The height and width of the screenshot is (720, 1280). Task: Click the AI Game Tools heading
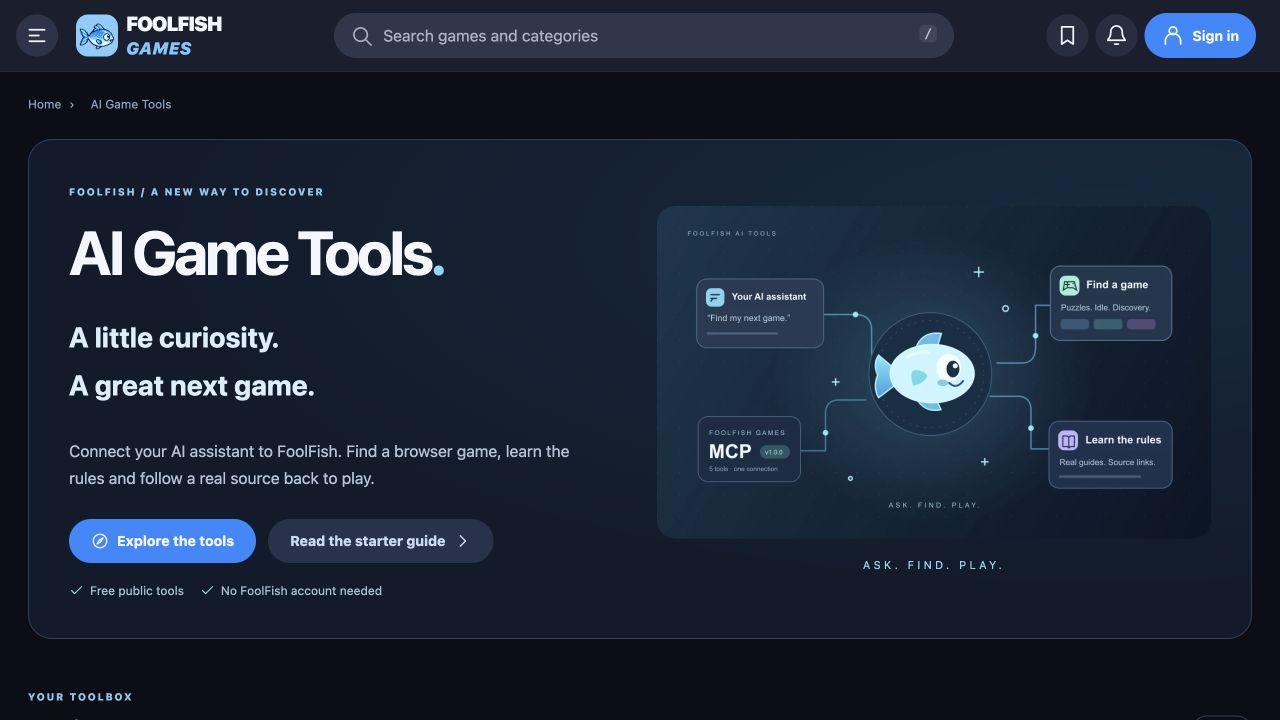256,254
